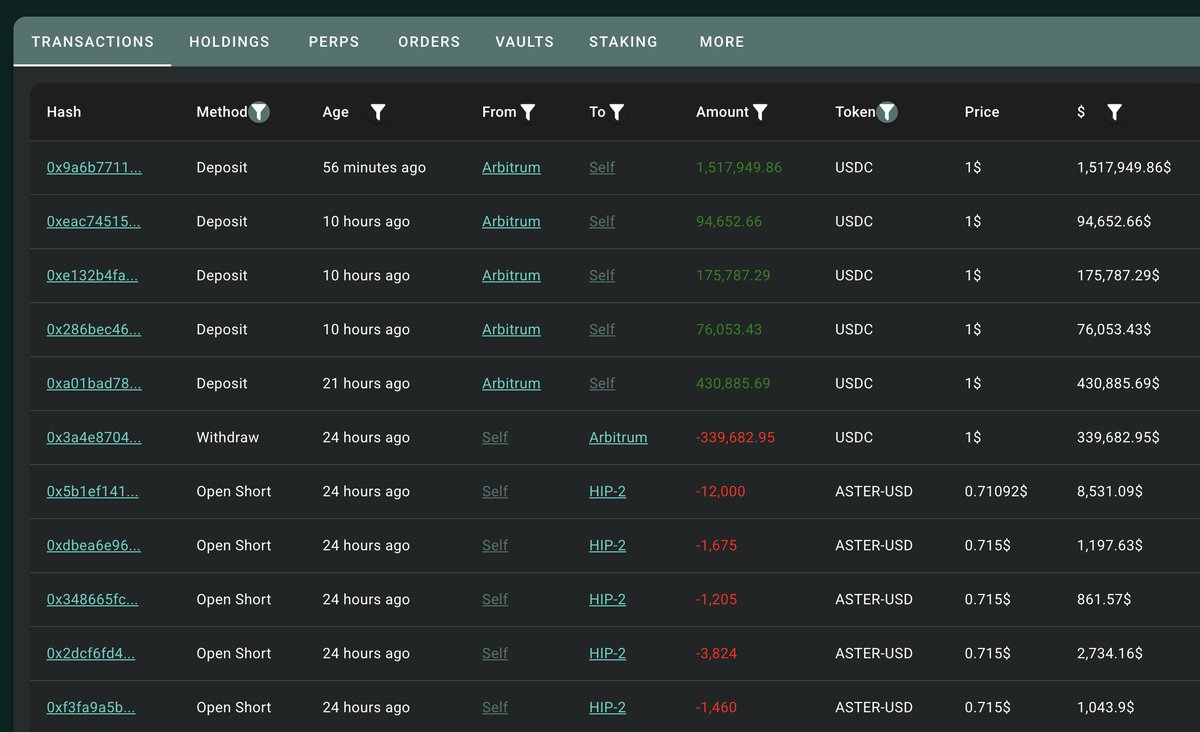
Task: Open the Withdraw transaction hash 0x3a4e8704
Action: click(x=94, y=438)
